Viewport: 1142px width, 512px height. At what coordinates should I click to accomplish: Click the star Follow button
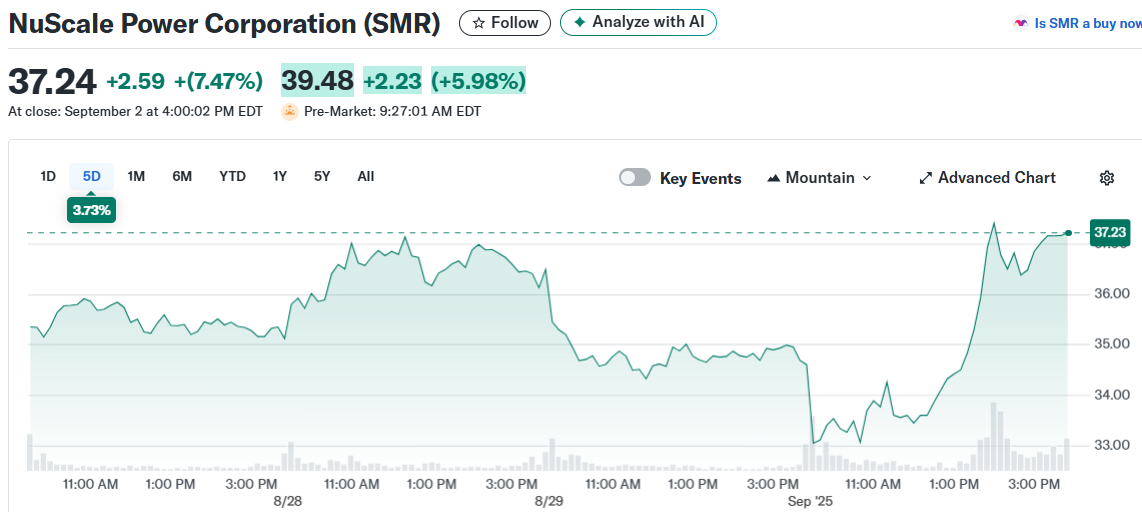click(x=505, y=23)
